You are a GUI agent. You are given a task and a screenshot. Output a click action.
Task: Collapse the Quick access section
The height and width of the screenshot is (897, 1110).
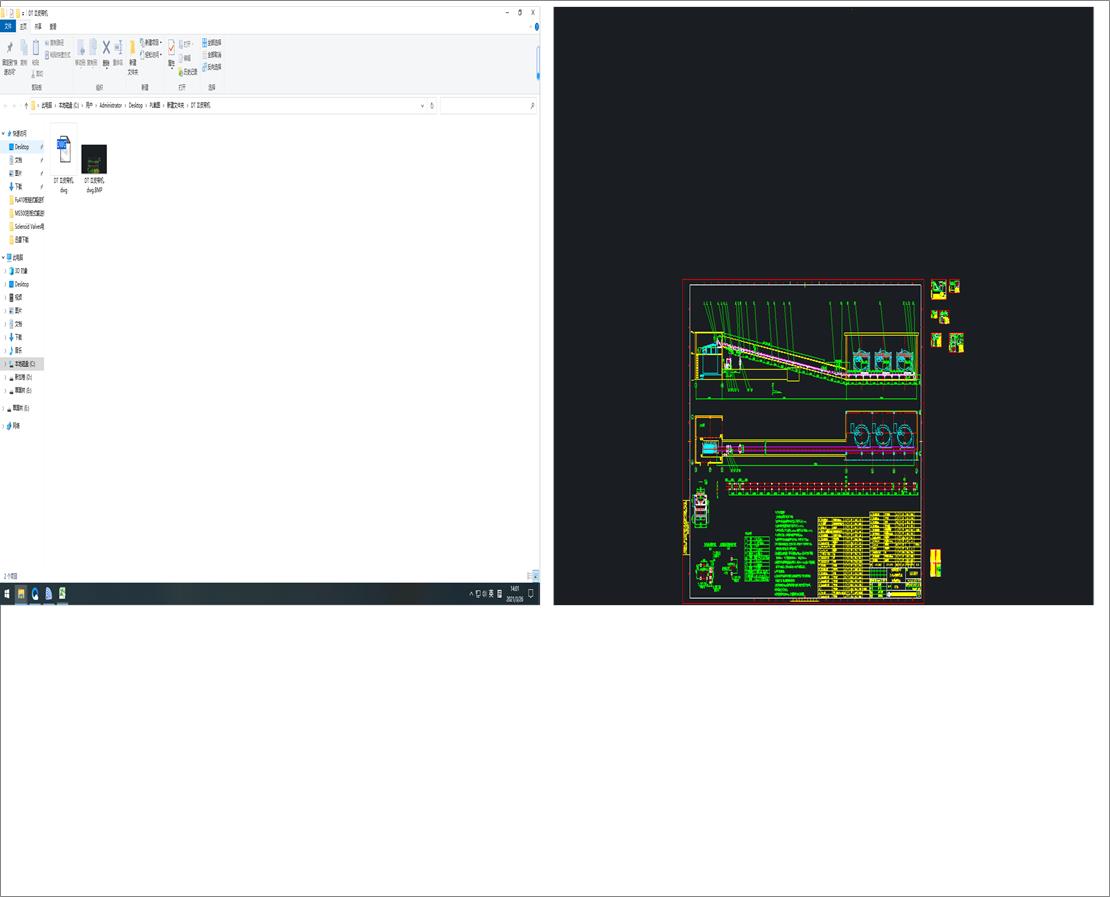pos(4,132)
